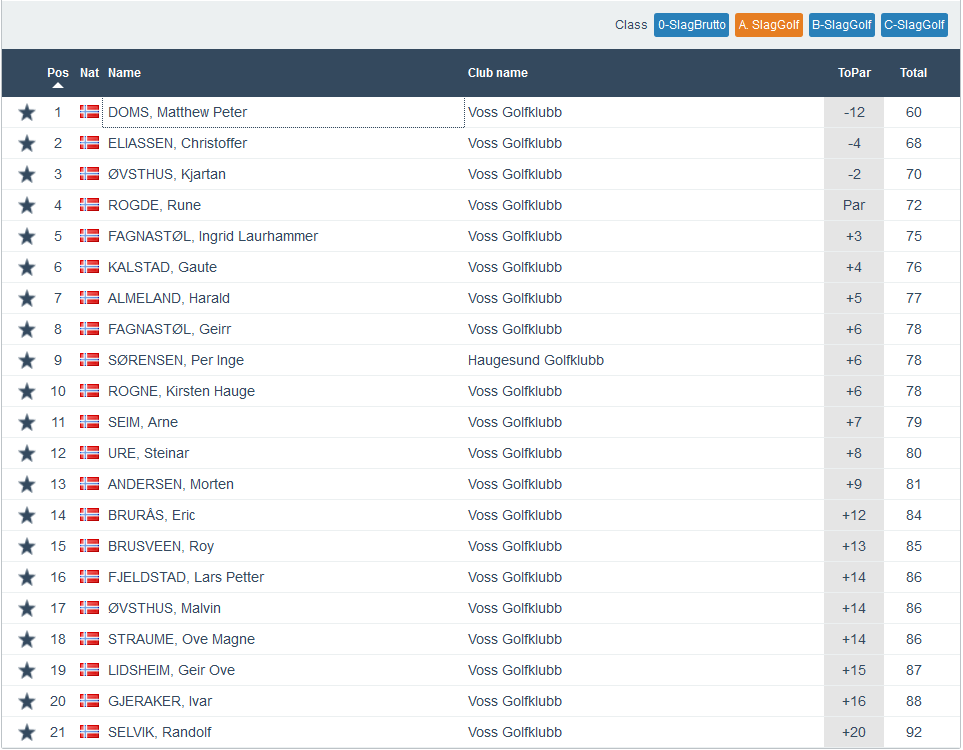
Task: Toggle star for ØVSTHUS, Malvin
Action: coord(27,609)
